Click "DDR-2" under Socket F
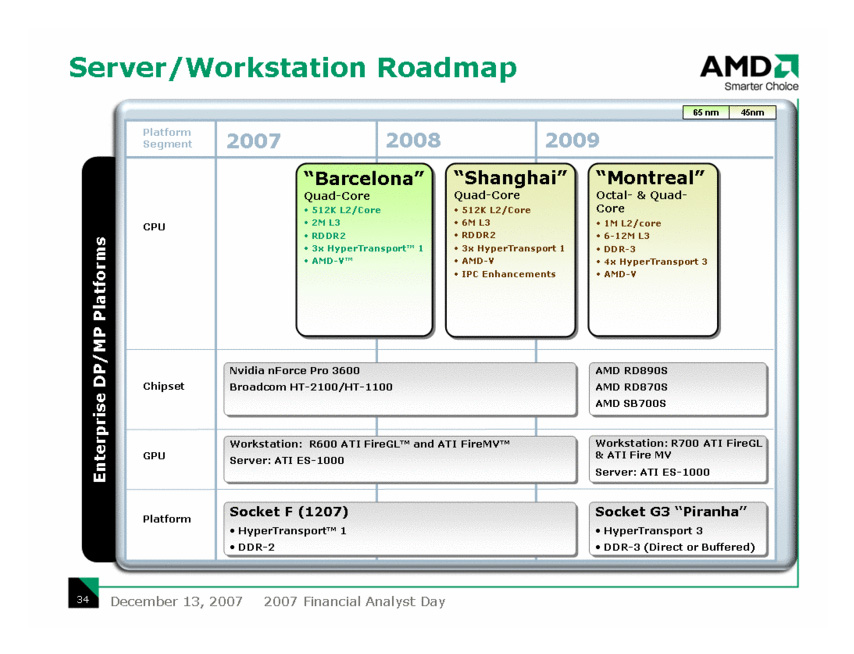This screenshot has height=654, width=854. 256,547
